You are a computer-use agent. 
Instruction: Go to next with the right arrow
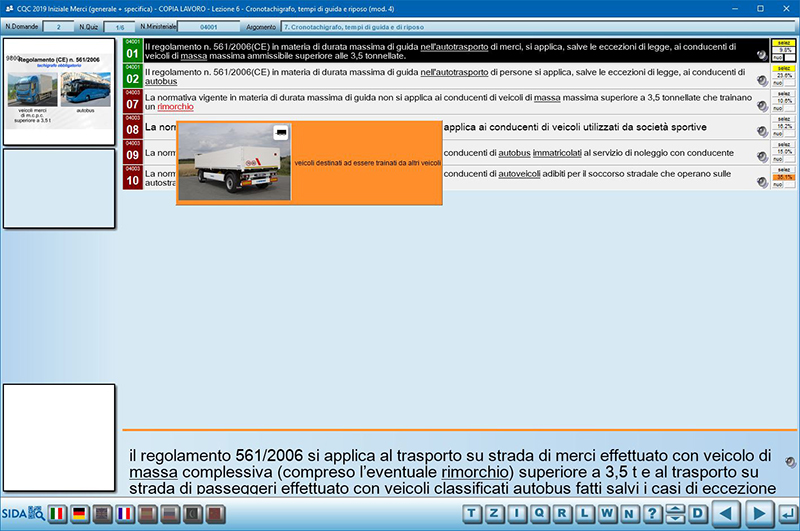(759, 514)
